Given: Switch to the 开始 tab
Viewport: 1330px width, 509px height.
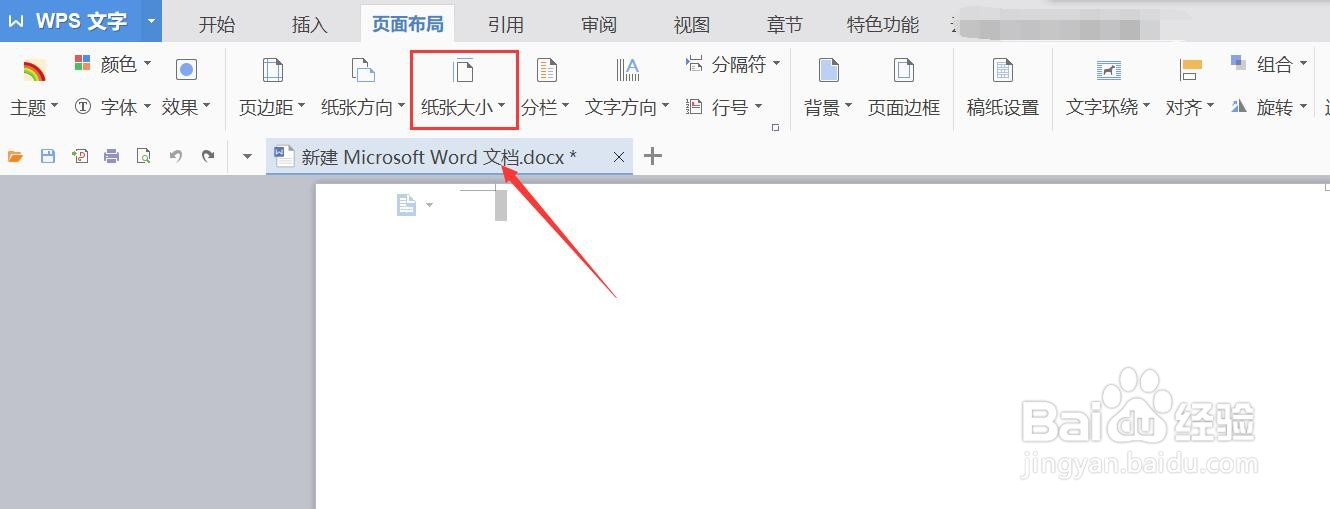Looking at the screenshot, I should click(x=217, y=25).
